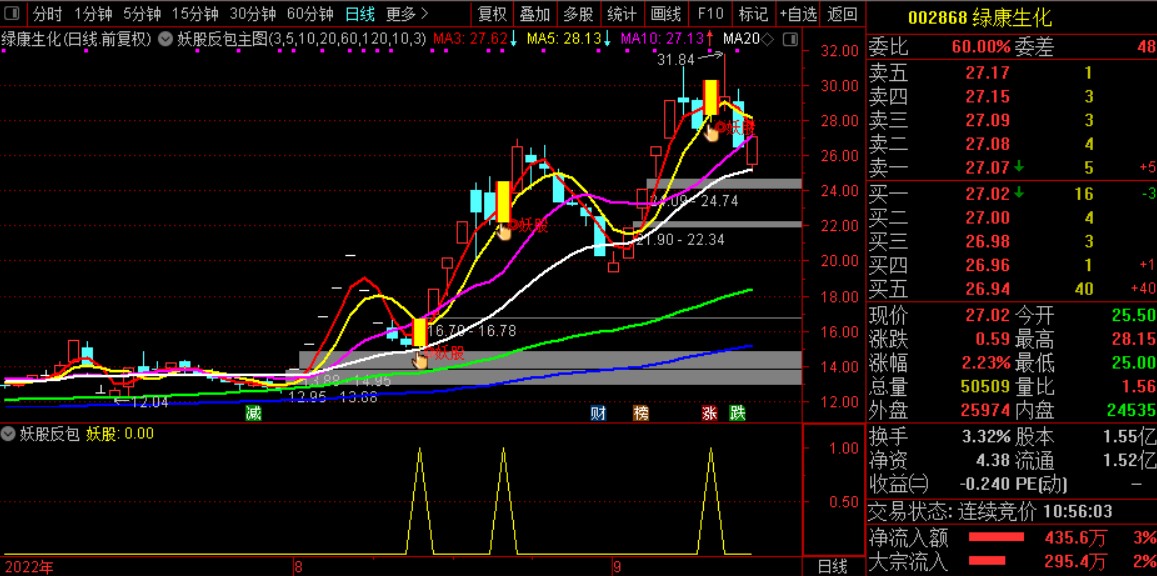Toggle 复权 price adjustment

point(492,13)
